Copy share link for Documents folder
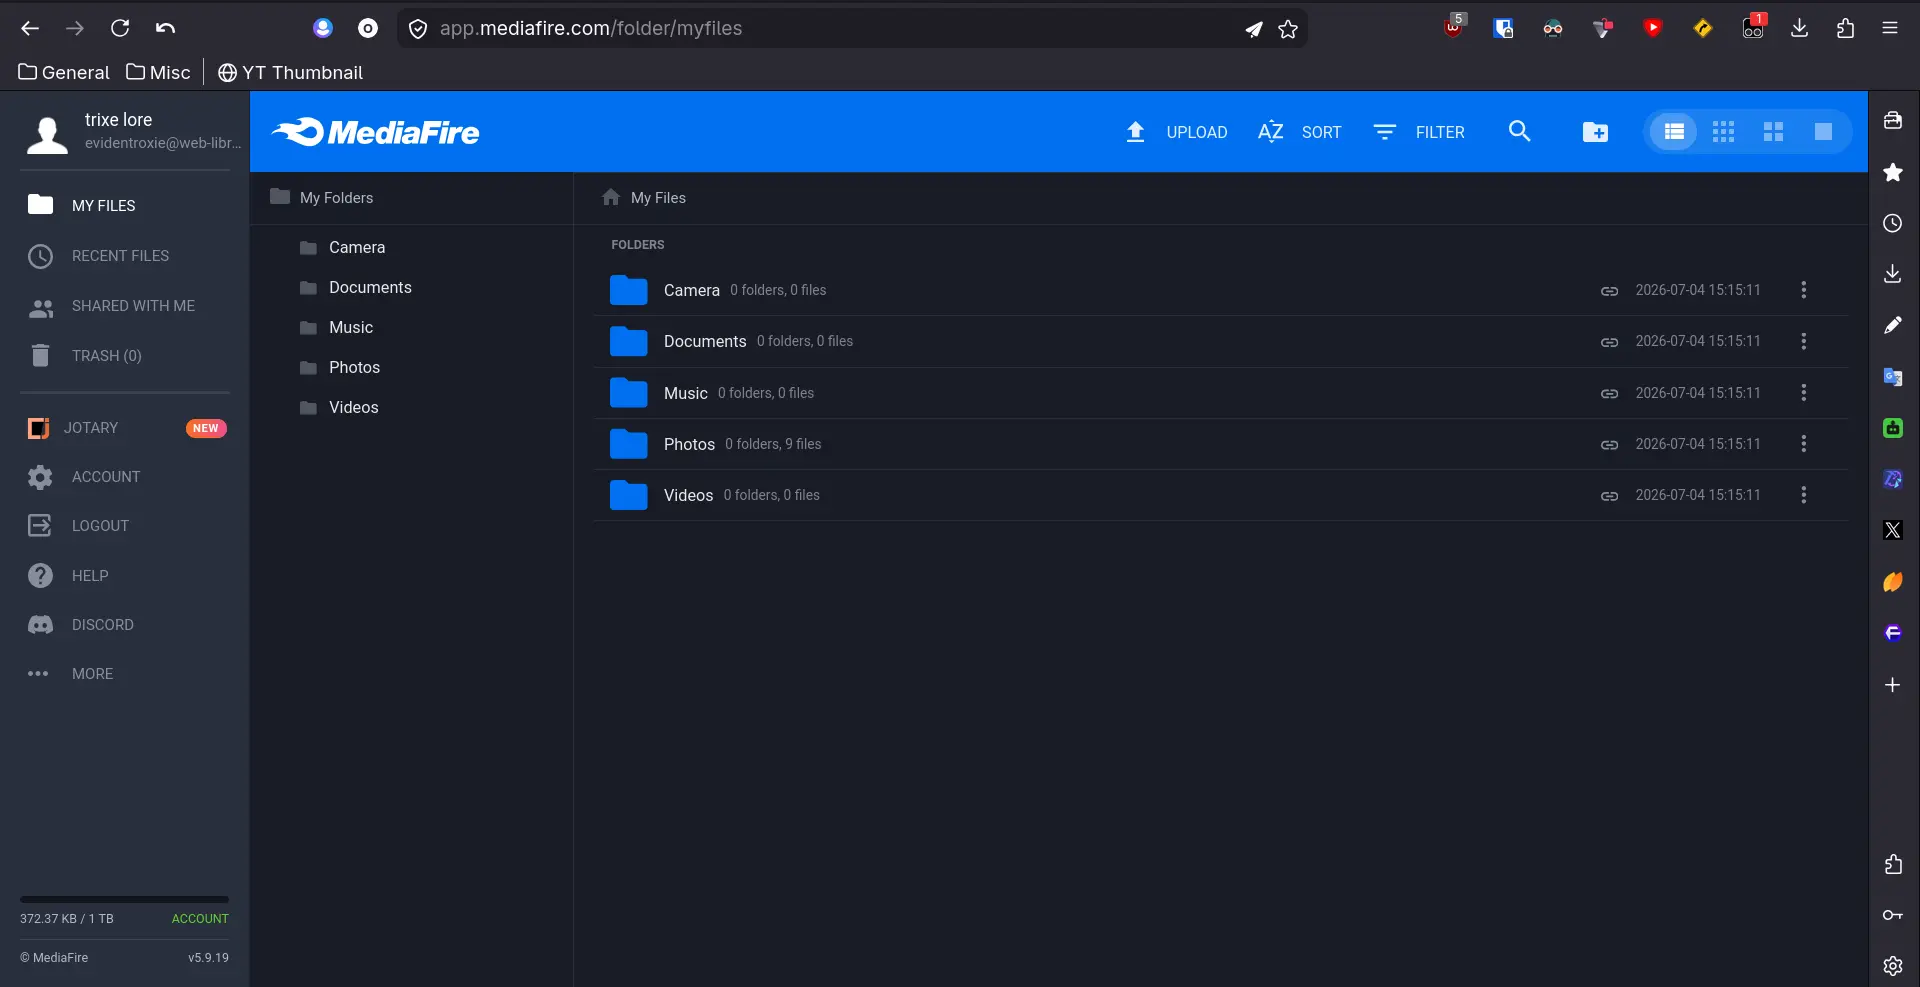 (x=1609, y=342)
